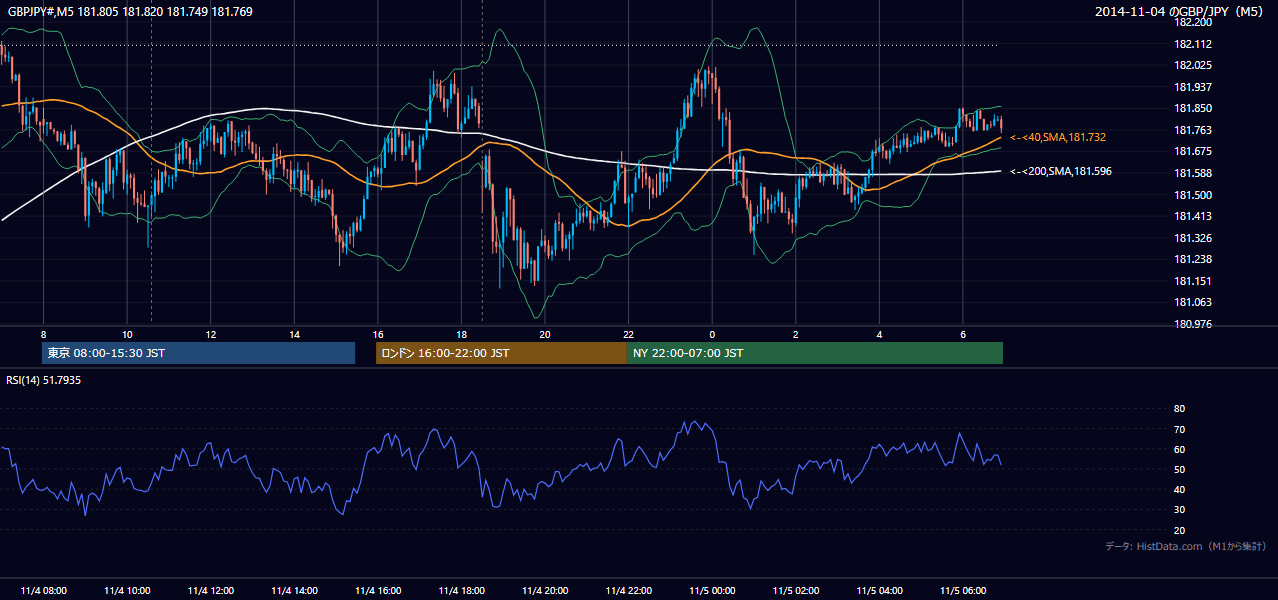Click the 181.063 price axis label

click(1192, 302)
